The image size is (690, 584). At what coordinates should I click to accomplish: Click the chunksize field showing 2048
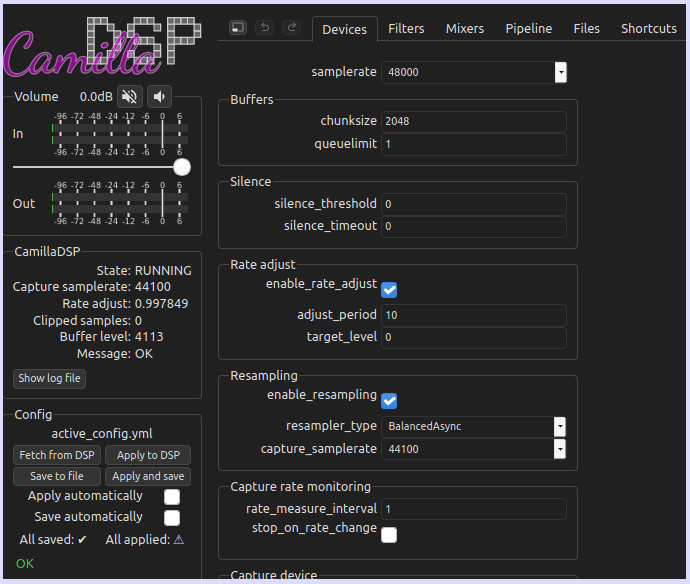pos(474,121)
